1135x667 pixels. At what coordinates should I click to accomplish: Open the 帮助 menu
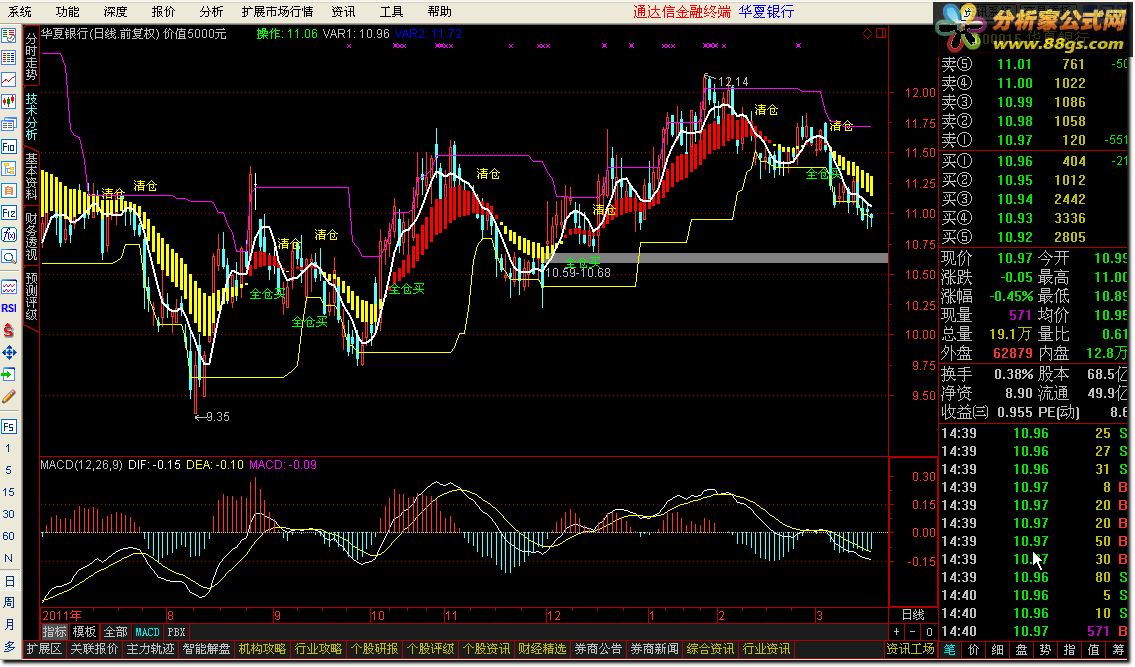[x=439, y=12]
